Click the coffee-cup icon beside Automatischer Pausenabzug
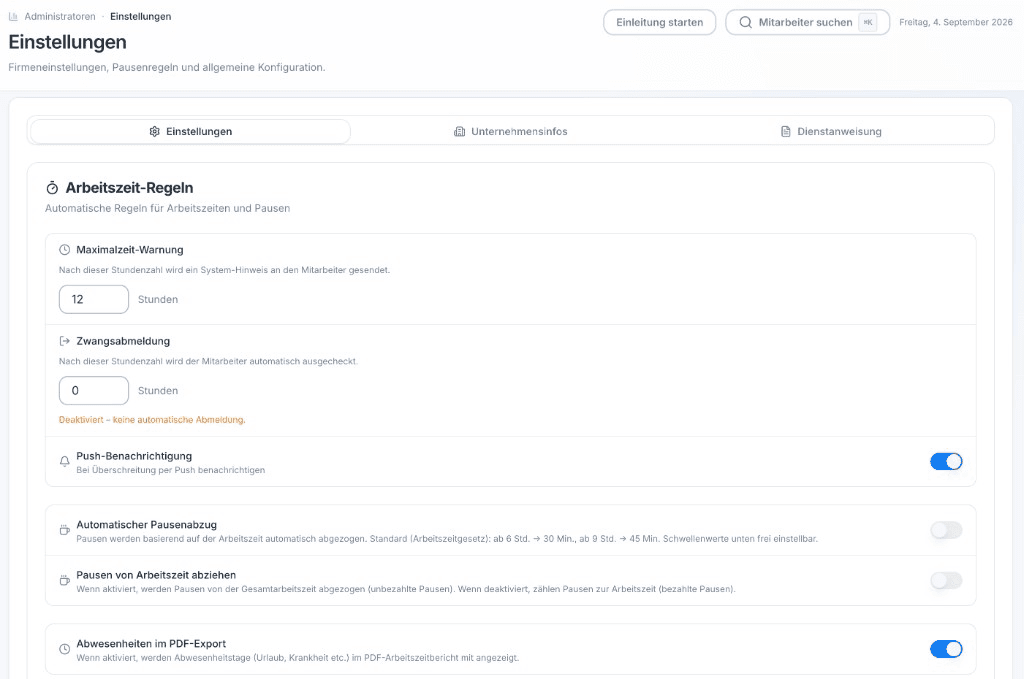 click(x=65, y=530)
